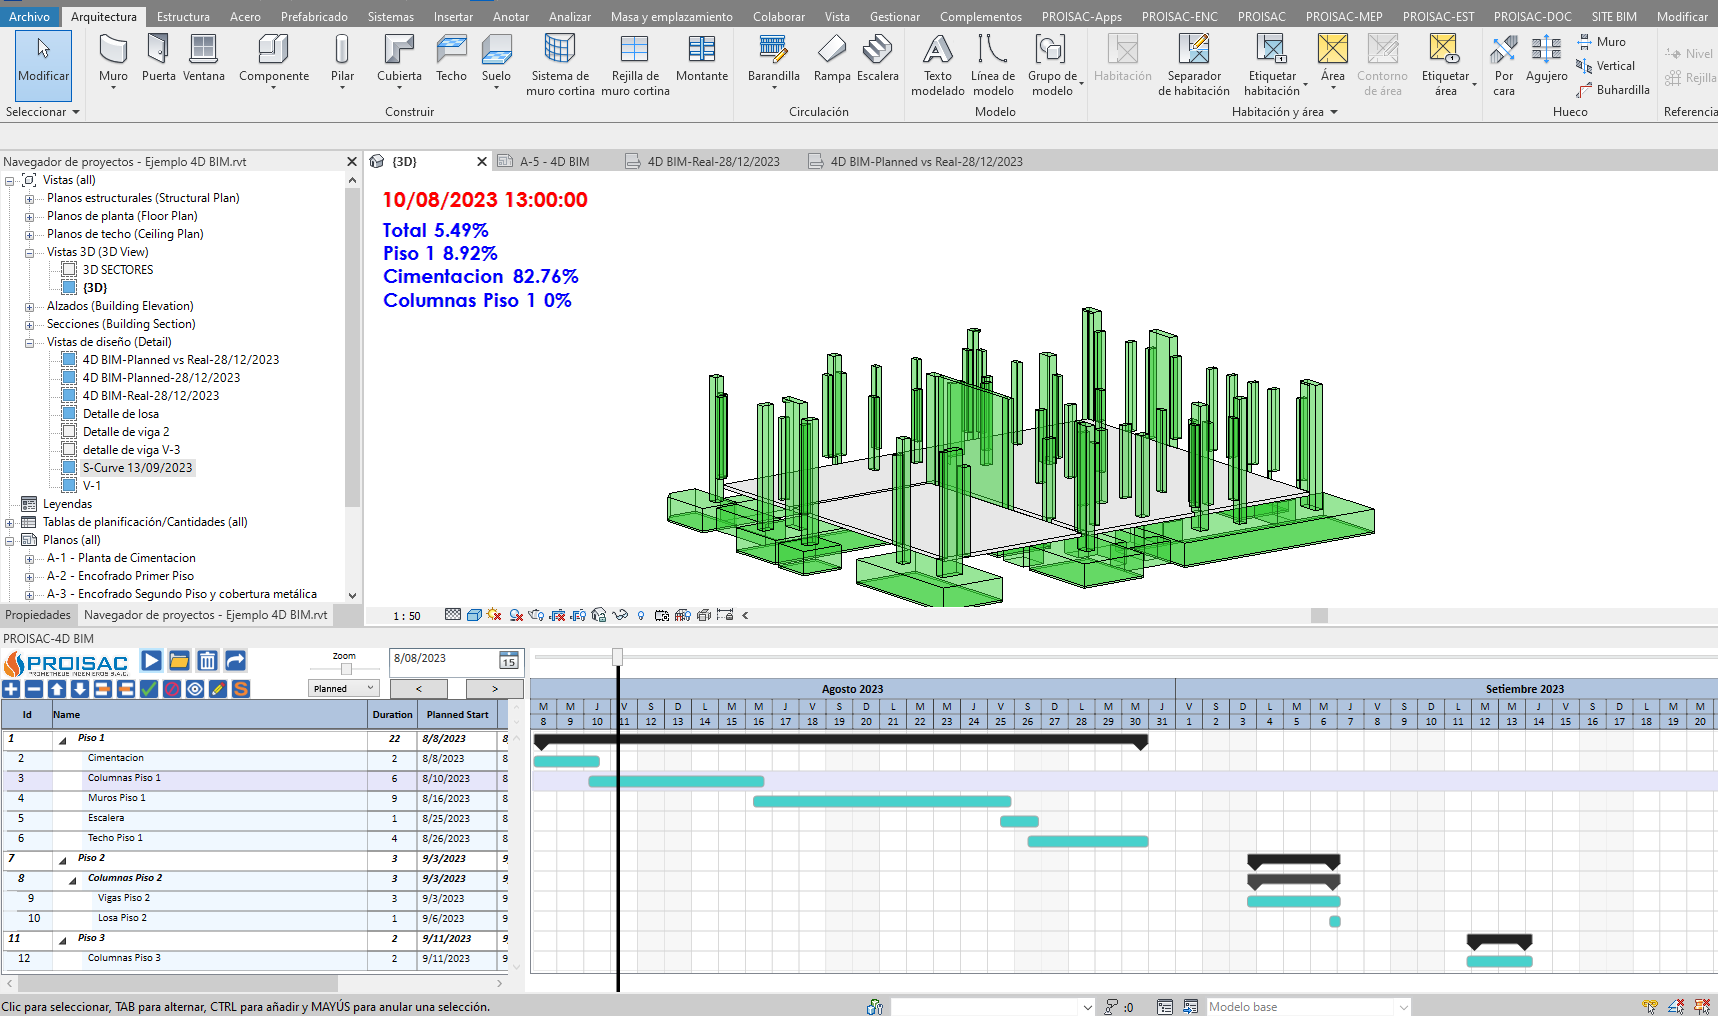
Task: Expand the Habitación y área panel dropdown
Action: coord(1285,112)
